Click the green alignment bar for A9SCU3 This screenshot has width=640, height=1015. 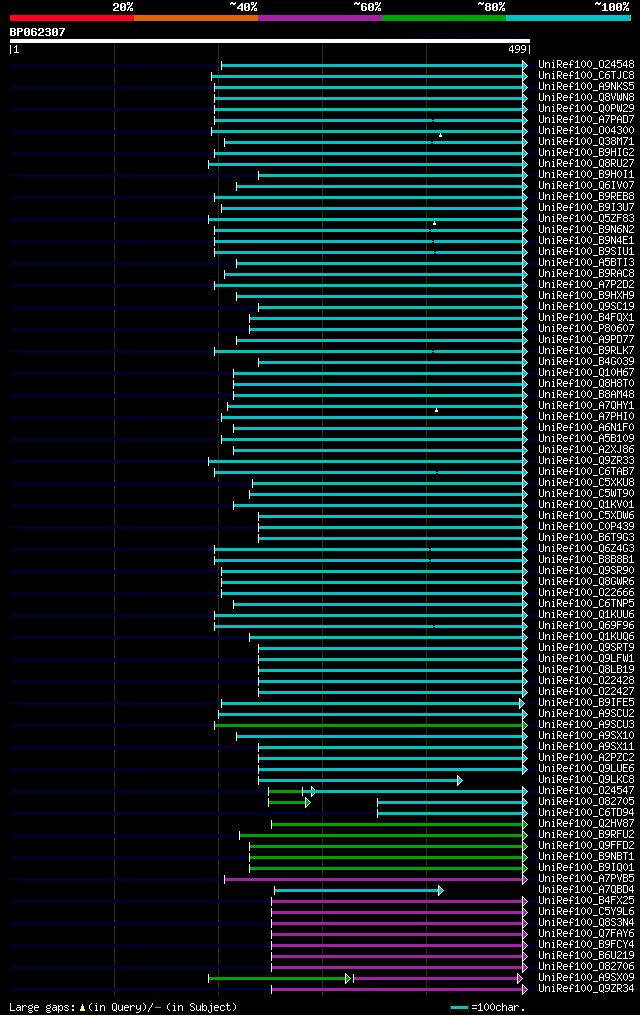(x=371, y=726)
